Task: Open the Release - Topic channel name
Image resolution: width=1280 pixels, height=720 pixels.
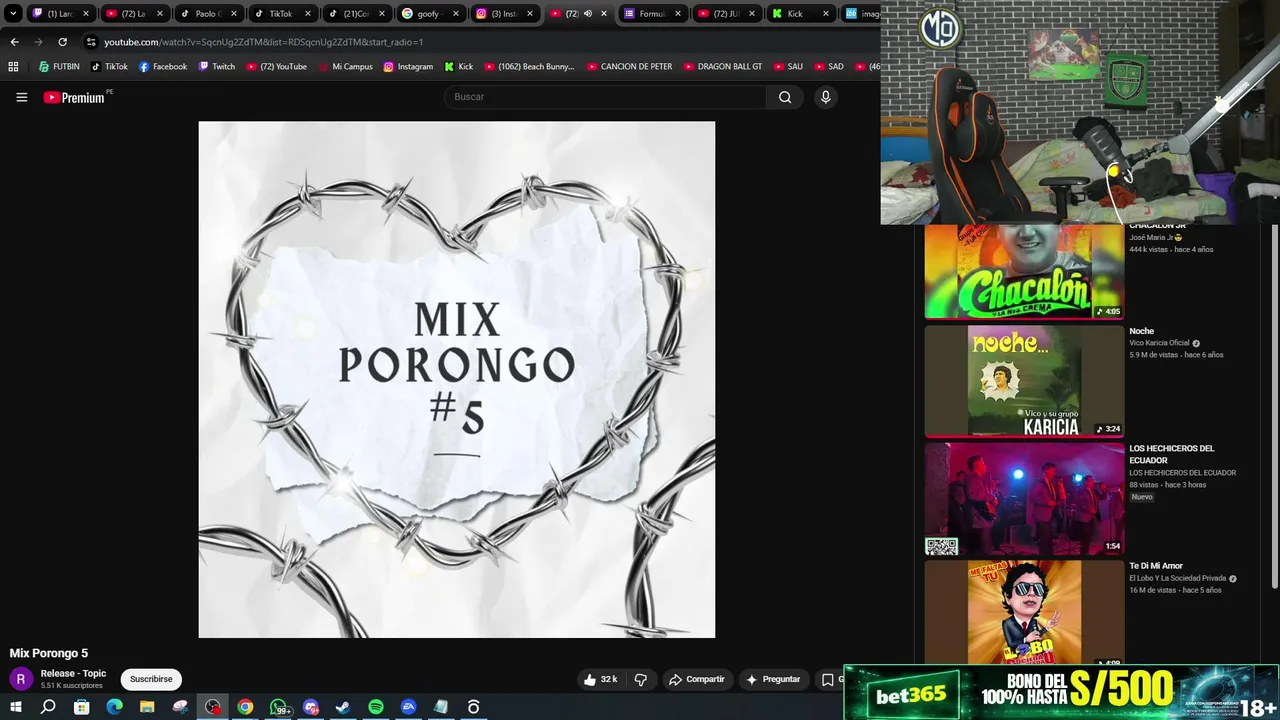Action: click(73, 673)
